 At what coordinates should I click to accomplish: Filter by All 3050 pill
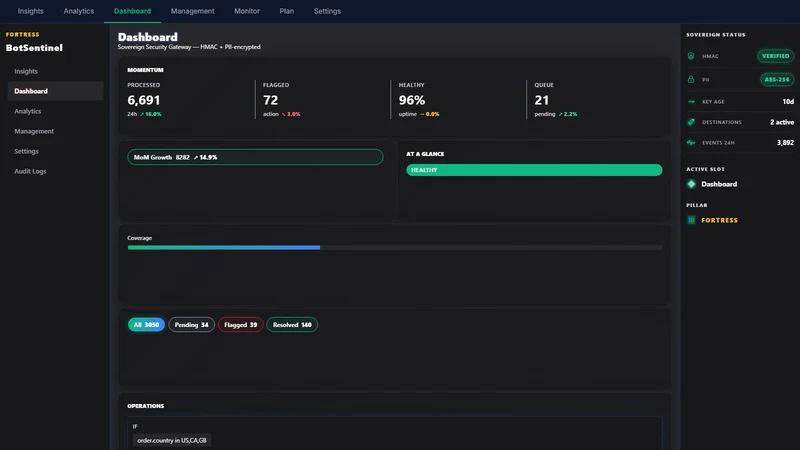(146, 325)
